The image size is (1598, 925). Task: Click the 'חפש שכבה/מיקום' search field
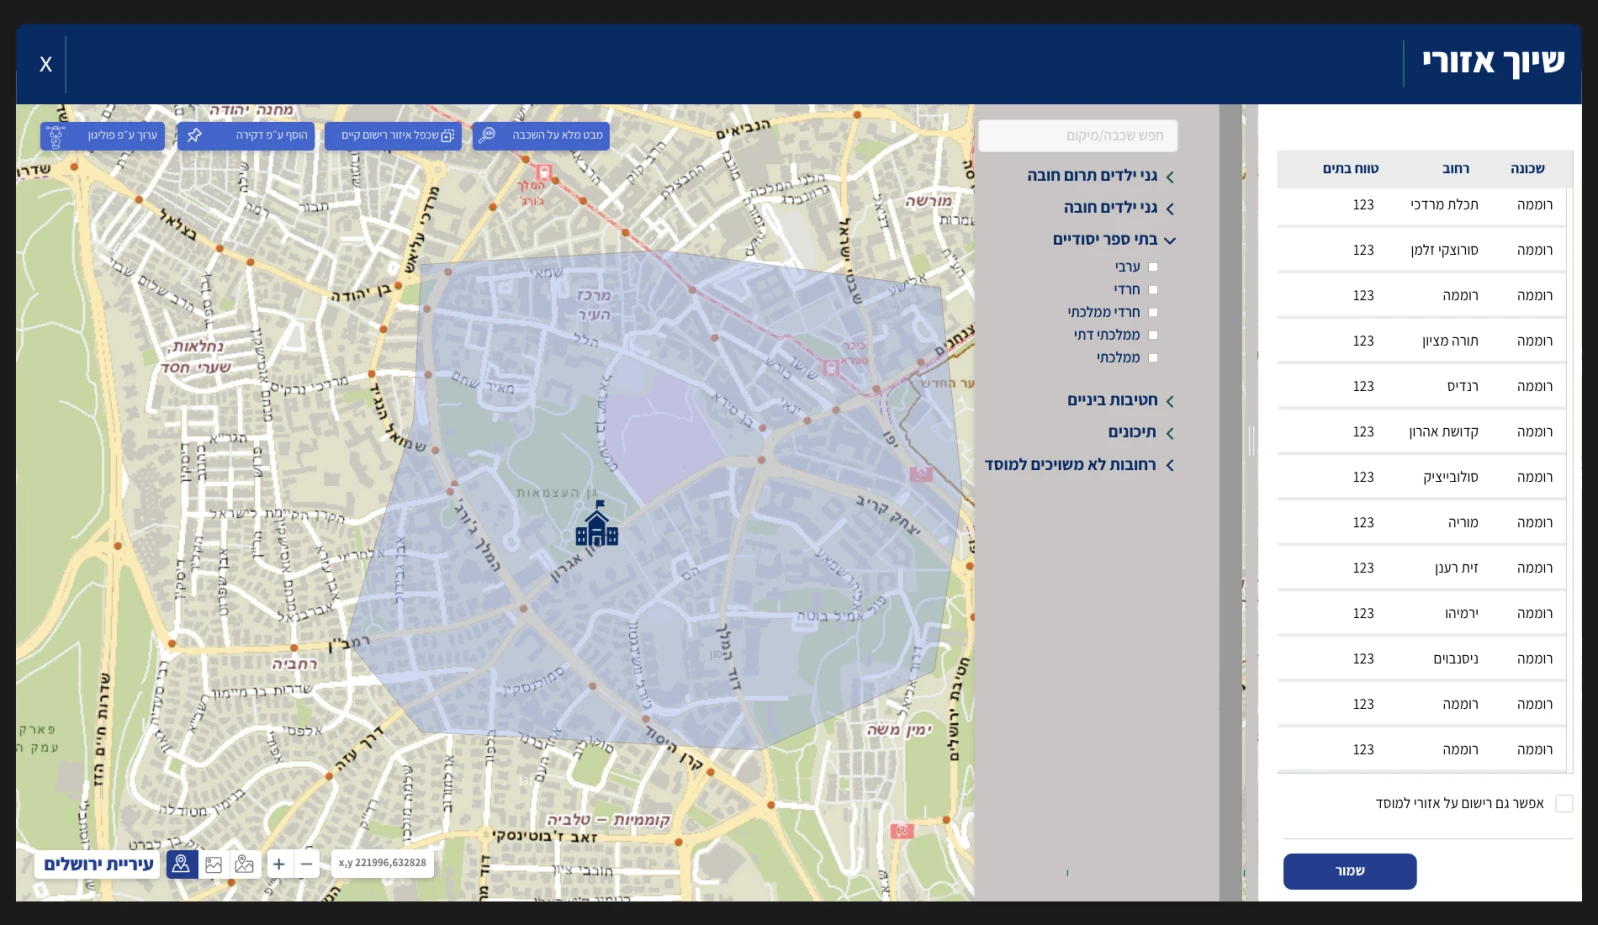pos(1078,136)
